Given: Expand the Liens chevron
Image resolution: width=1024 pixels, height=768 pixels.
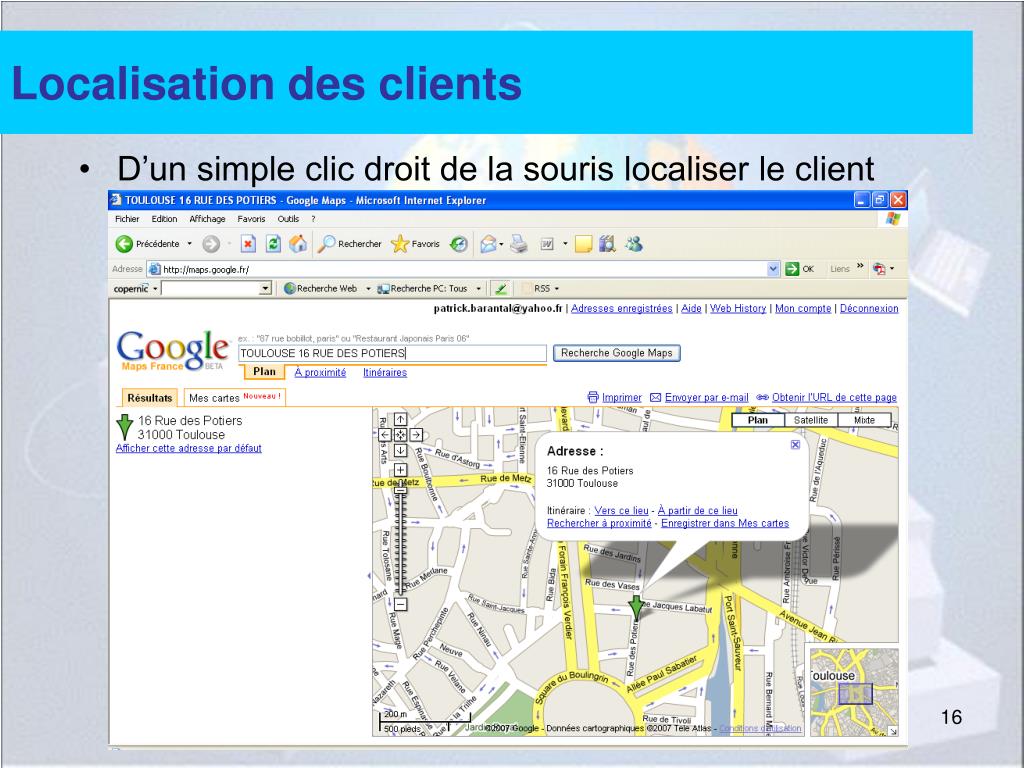Looking at the screenshot, I should click(x=860, y=266).
